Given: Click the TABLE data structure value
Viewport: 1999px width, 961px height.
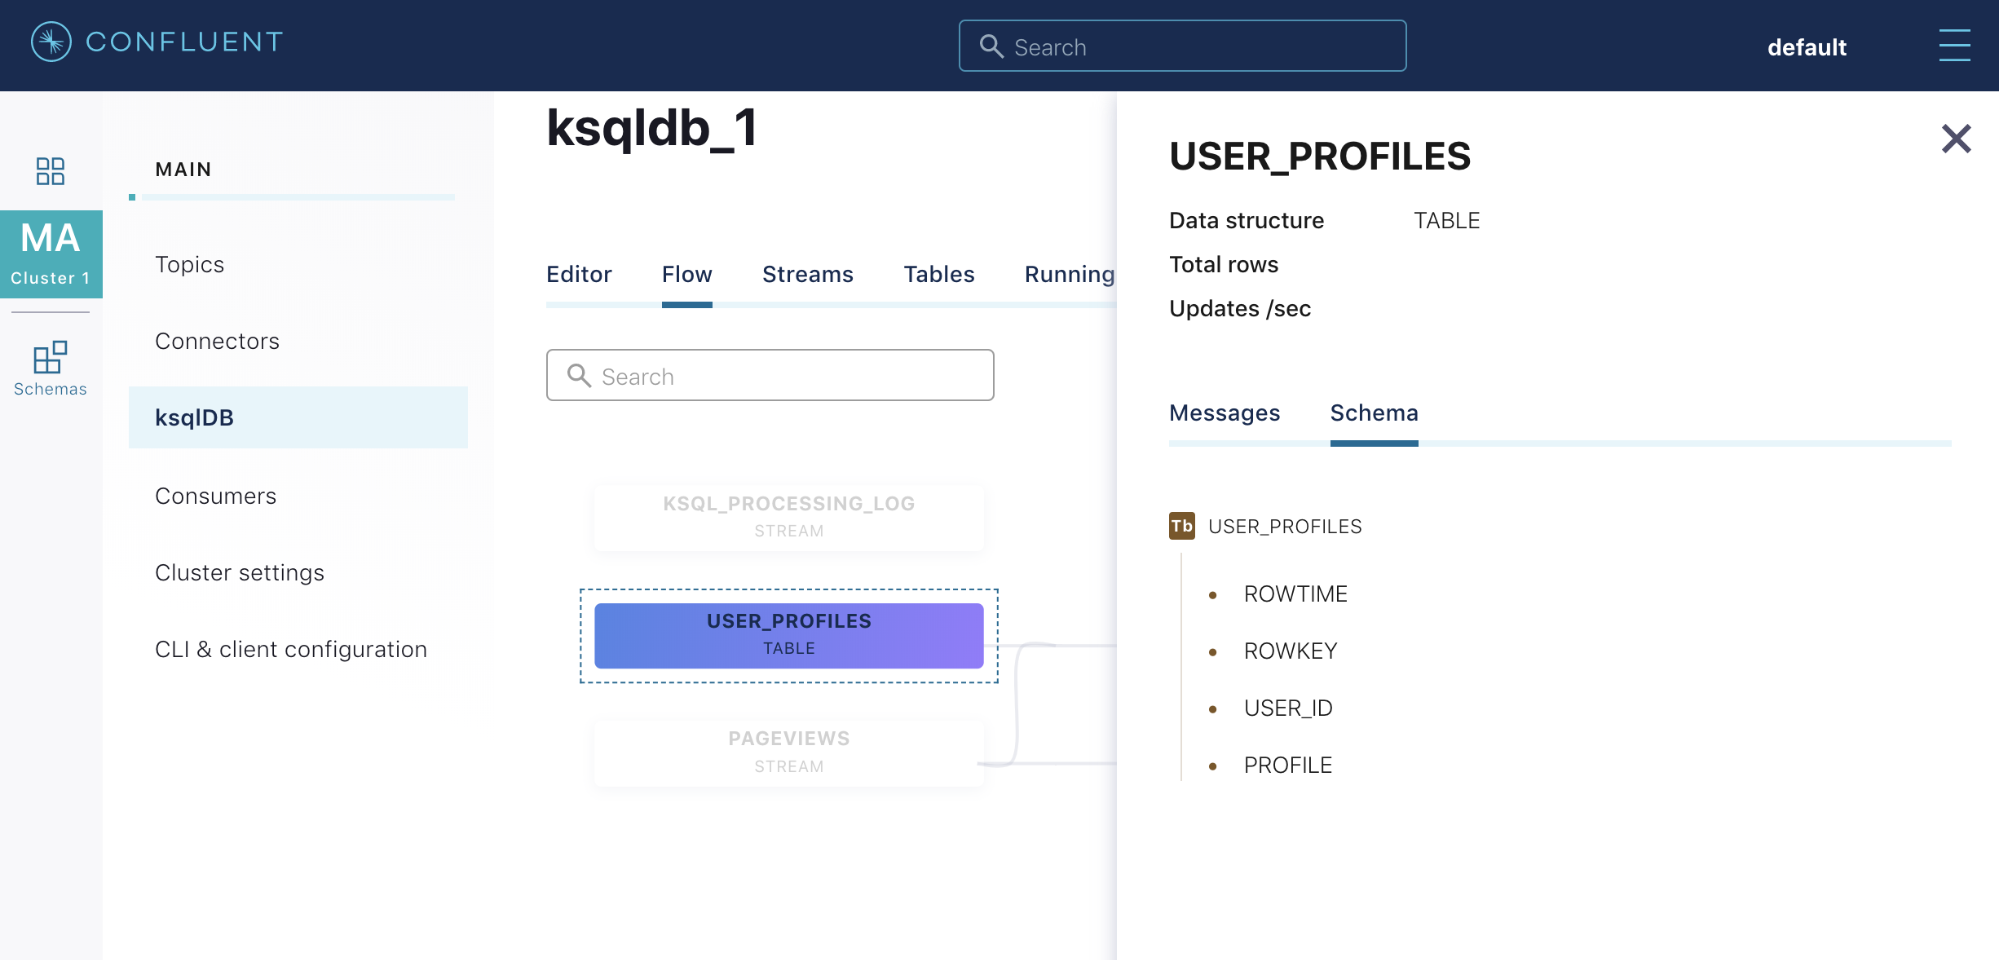Looking at the screenshot, I should 1447,220.
